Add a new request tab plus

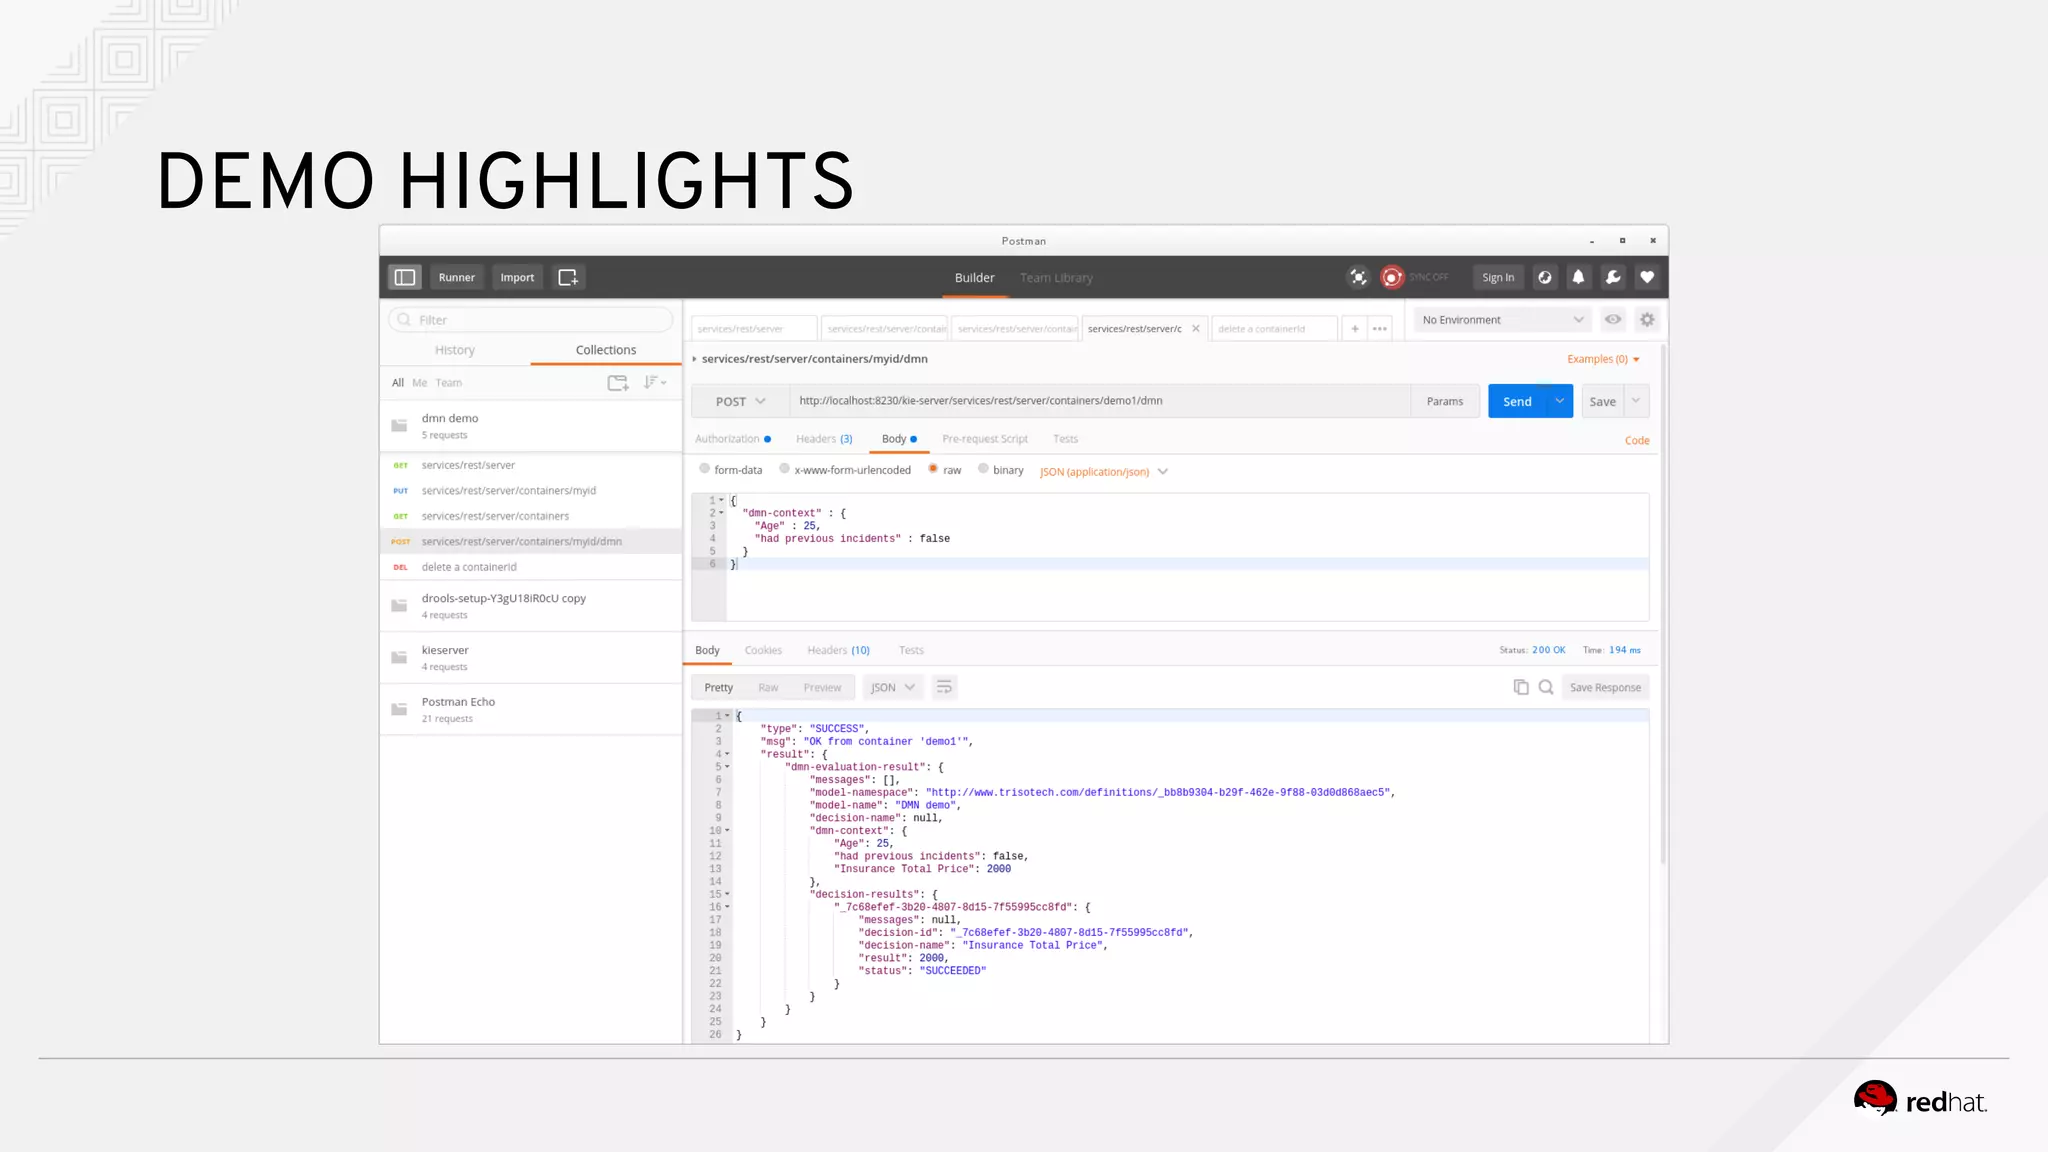point(1355,329)
